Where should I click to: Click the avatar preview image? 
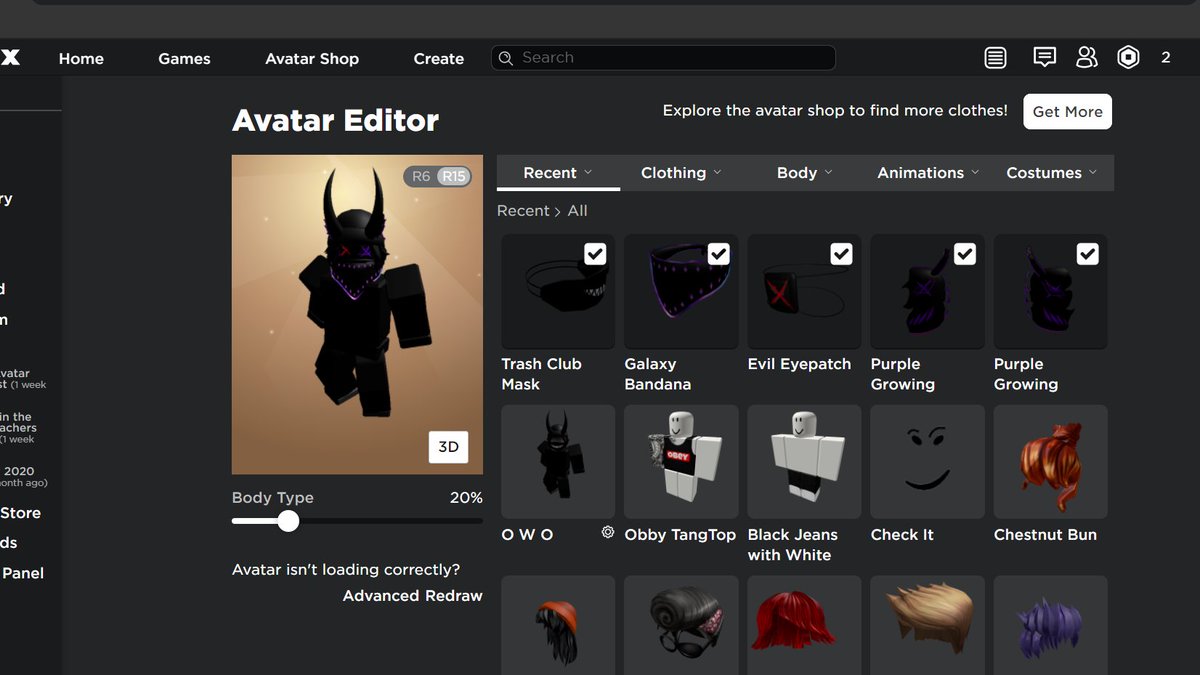[x=357, y=314]
